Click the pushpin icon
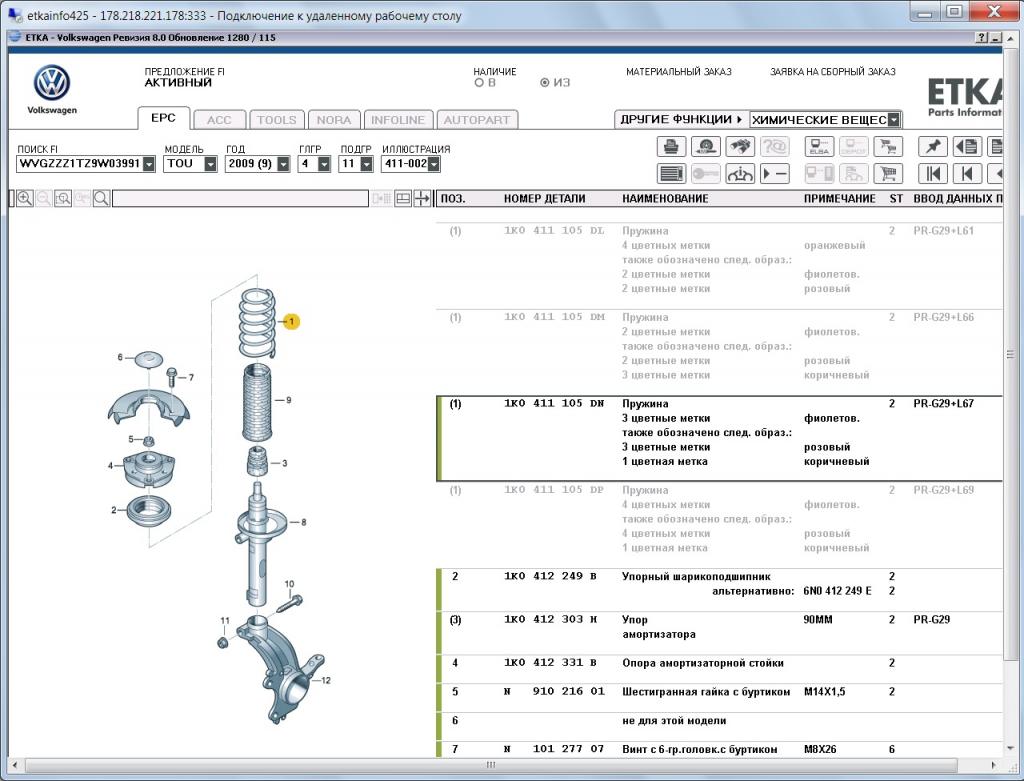Viewport: 1024px width, 781px height. 933,146
